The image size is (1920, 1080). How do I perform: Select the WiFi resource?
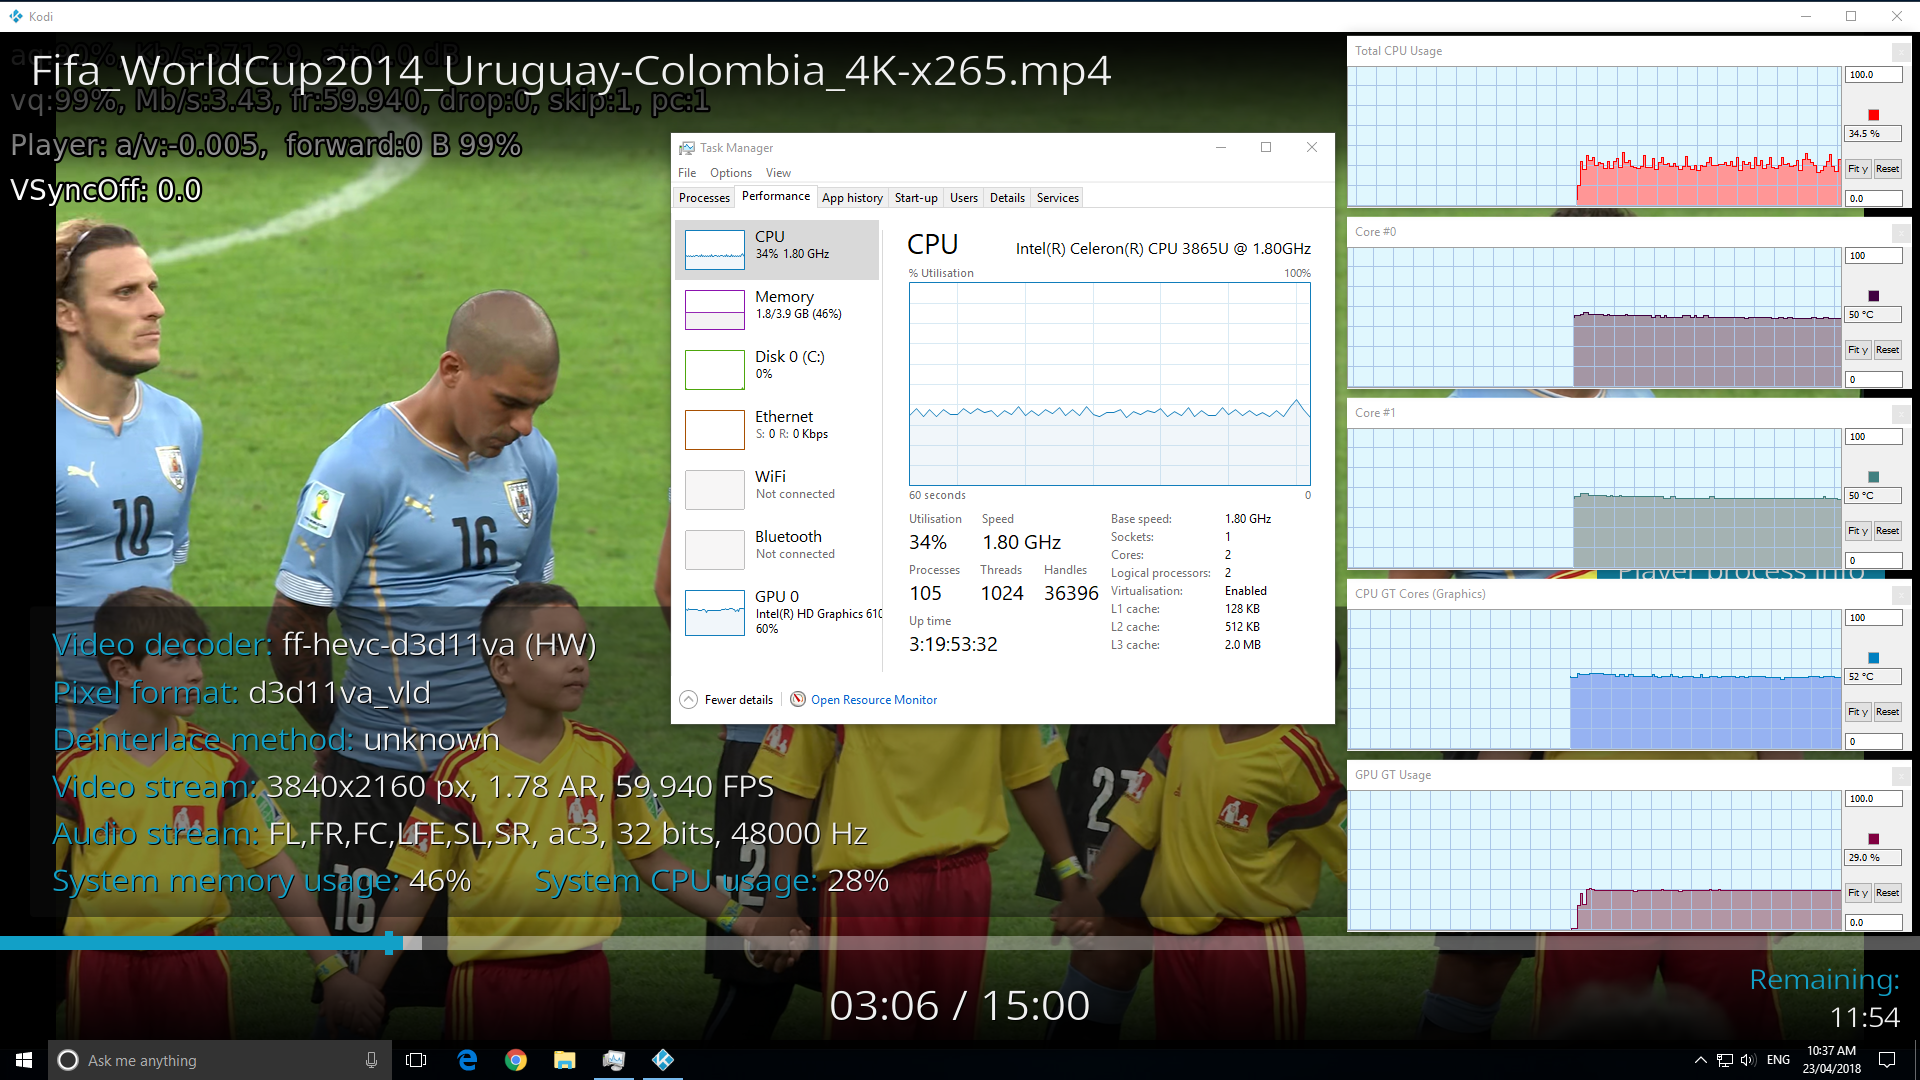point(777,489)
